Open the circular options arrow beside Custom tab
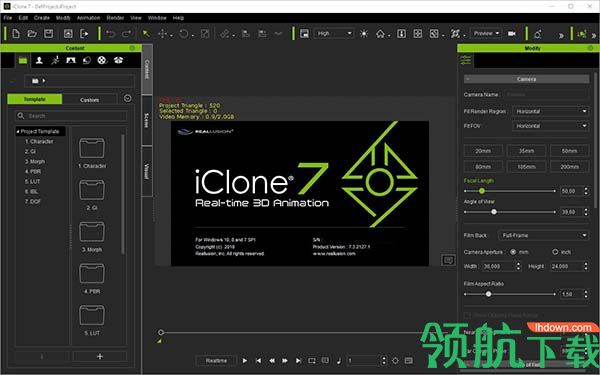This screenshot has width=600, height=375. pos(127,99)
